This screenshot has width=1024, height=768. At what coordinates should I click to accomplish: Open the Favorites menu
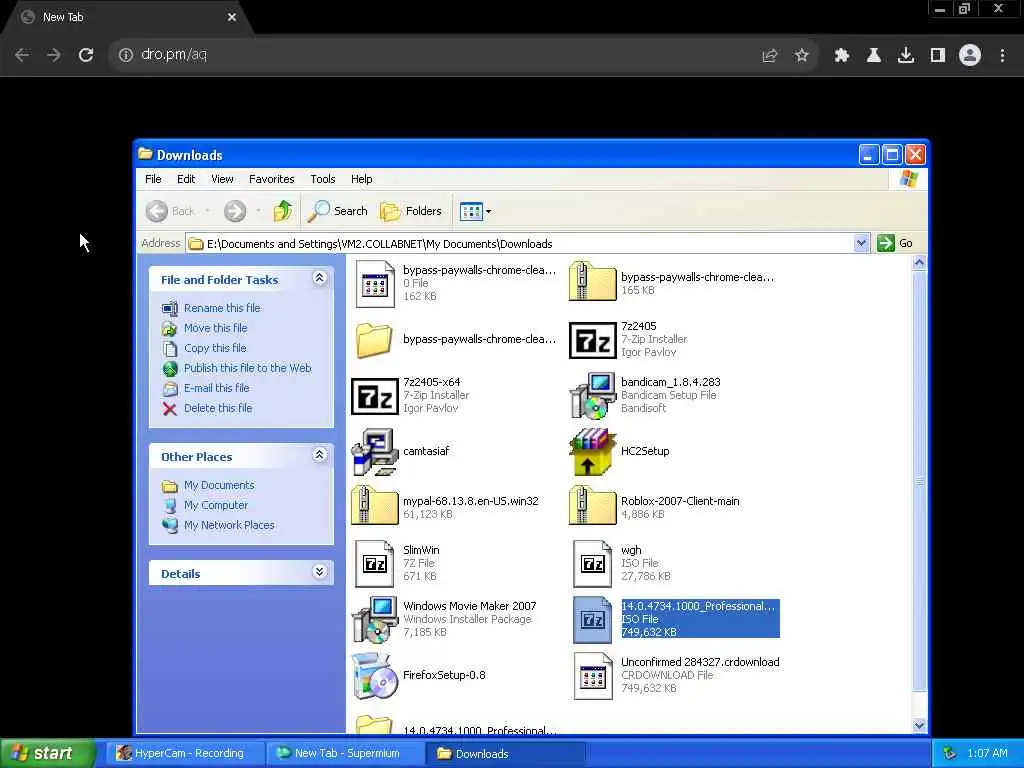click(272, 179)
